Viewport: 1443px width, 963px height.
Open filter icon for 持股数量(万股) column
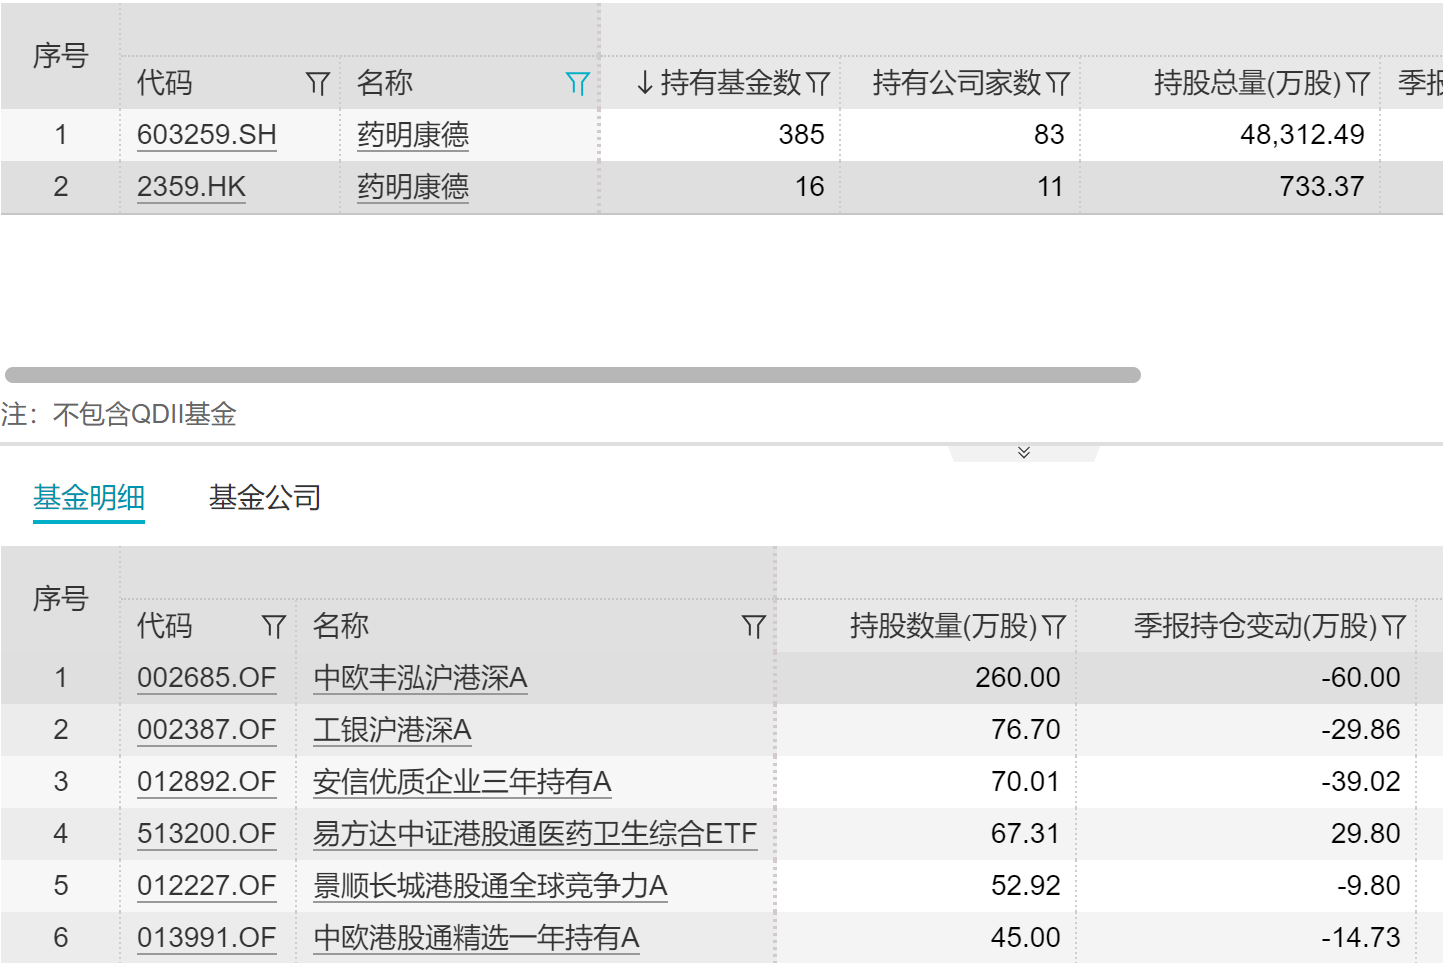click(x=1054, y=627)
